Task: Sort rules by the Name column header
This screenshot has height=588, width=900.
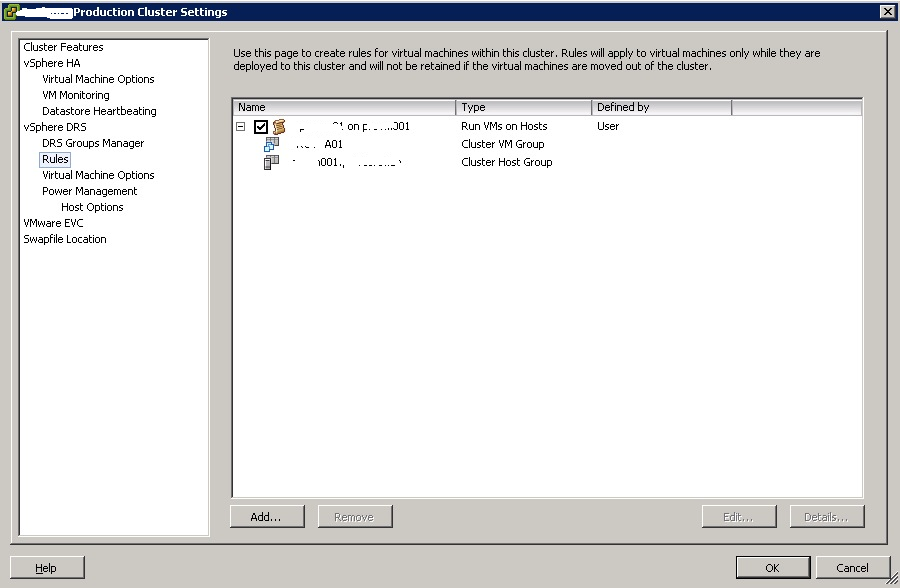Action: [x=344, y=107]
